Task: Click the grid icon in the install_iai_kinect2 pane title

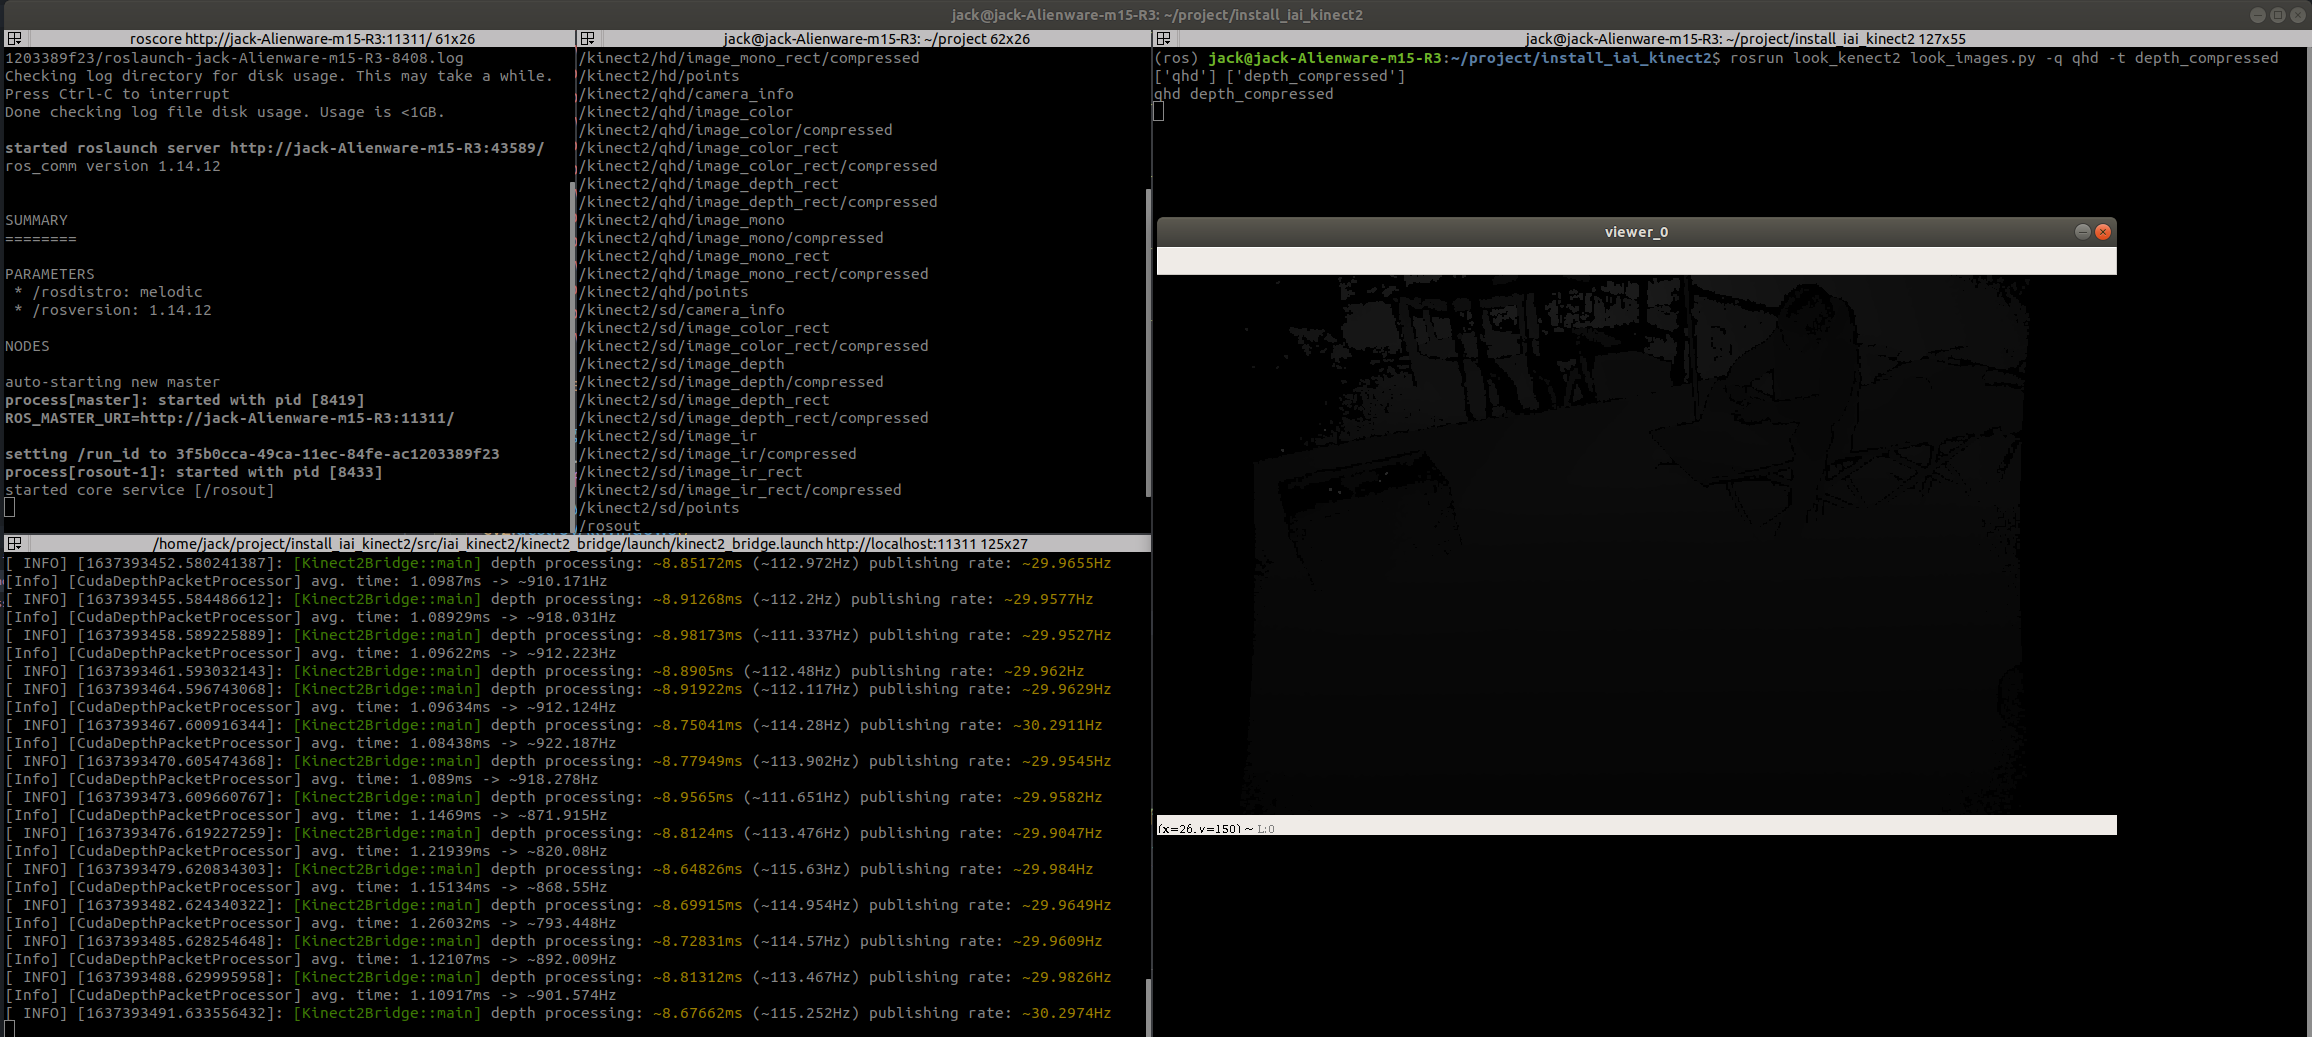Action: coord(1163,38)
